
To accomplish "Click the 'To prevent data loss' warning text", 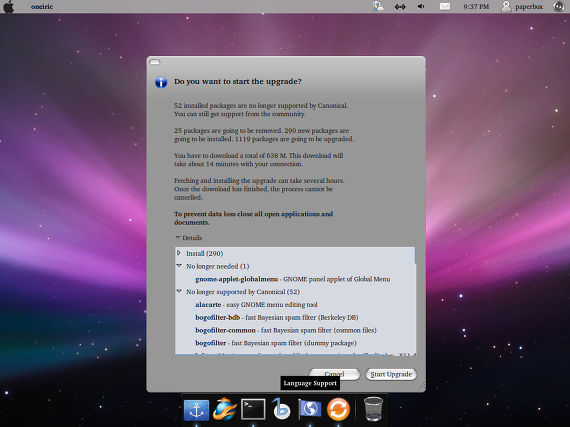I will click(x=253, y=218).
